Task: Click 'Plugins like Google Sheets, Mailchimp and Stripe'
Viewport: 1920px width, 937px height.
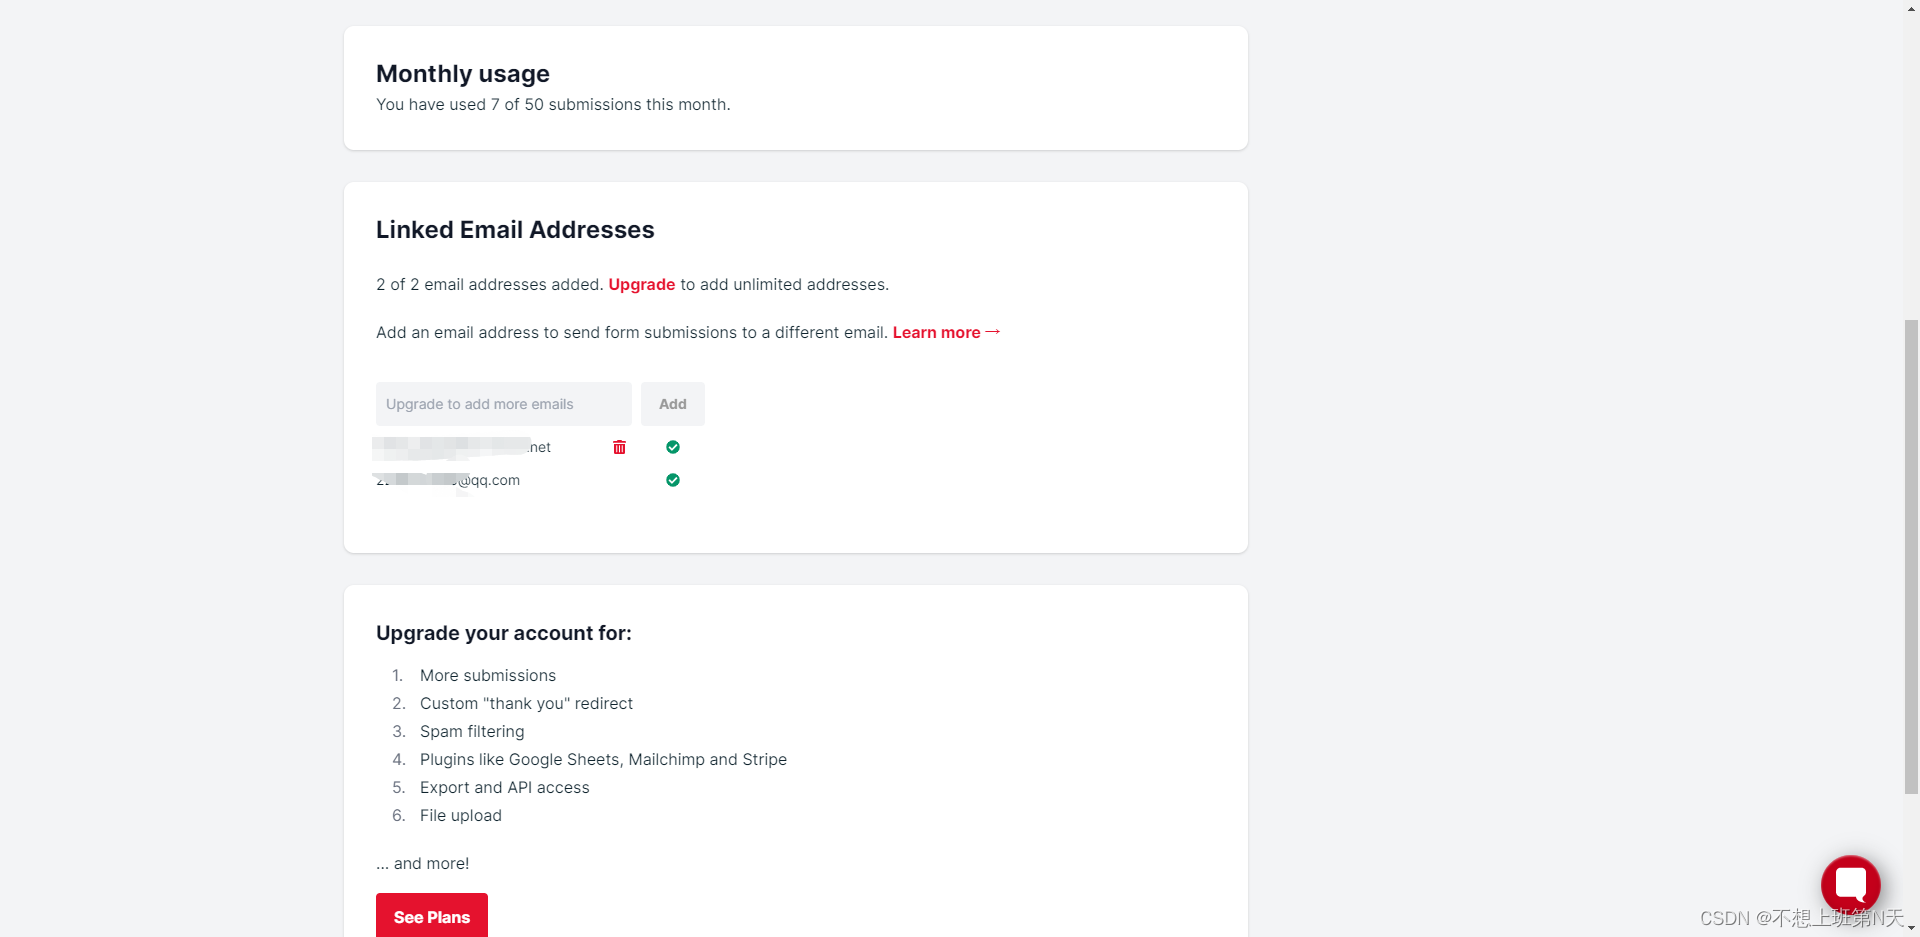Action: coord(603,760)
